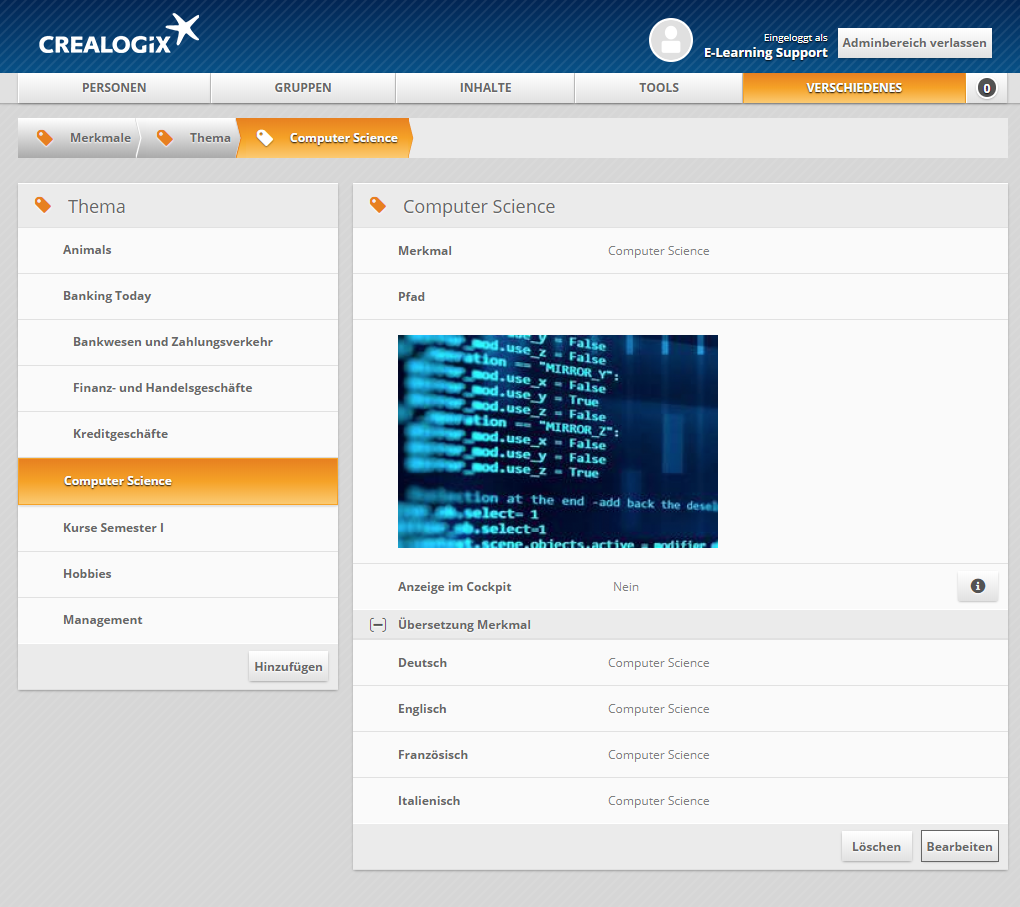Open the PERSONEN tab
Viewport: 1020px width, 907px height.
coord(114,88)
